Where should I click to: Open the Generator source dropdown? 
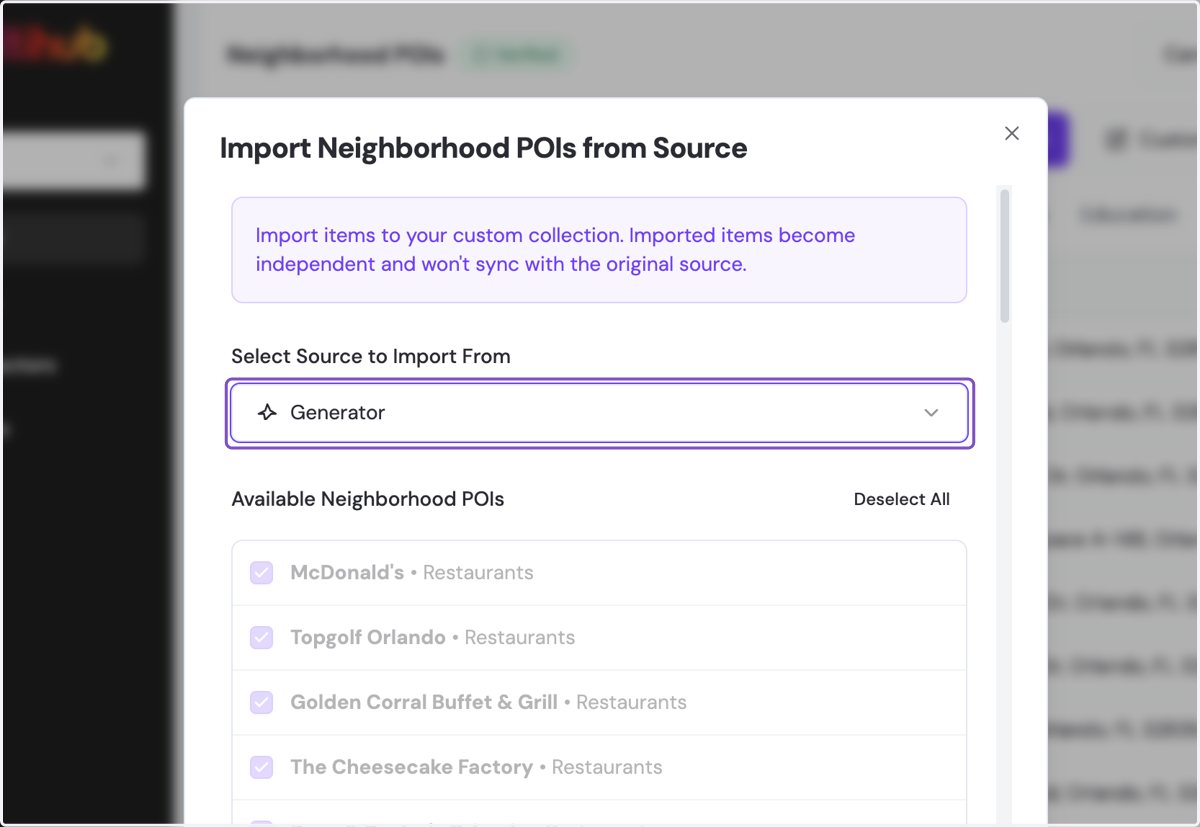click(600, 412)
